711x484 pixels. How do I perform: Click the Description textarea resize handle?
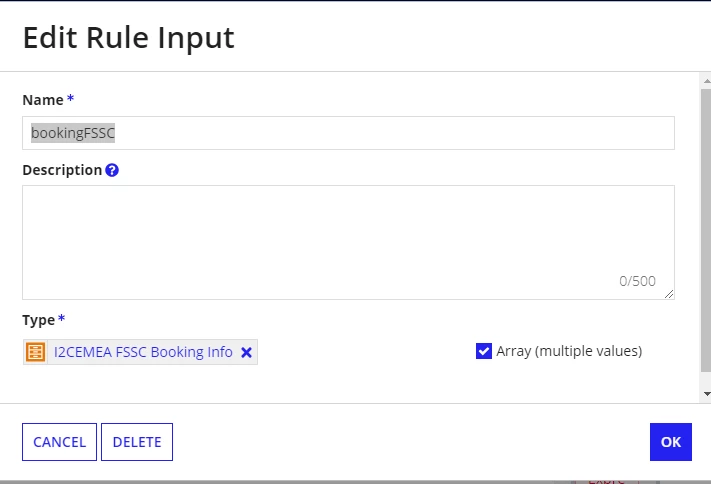669,294
